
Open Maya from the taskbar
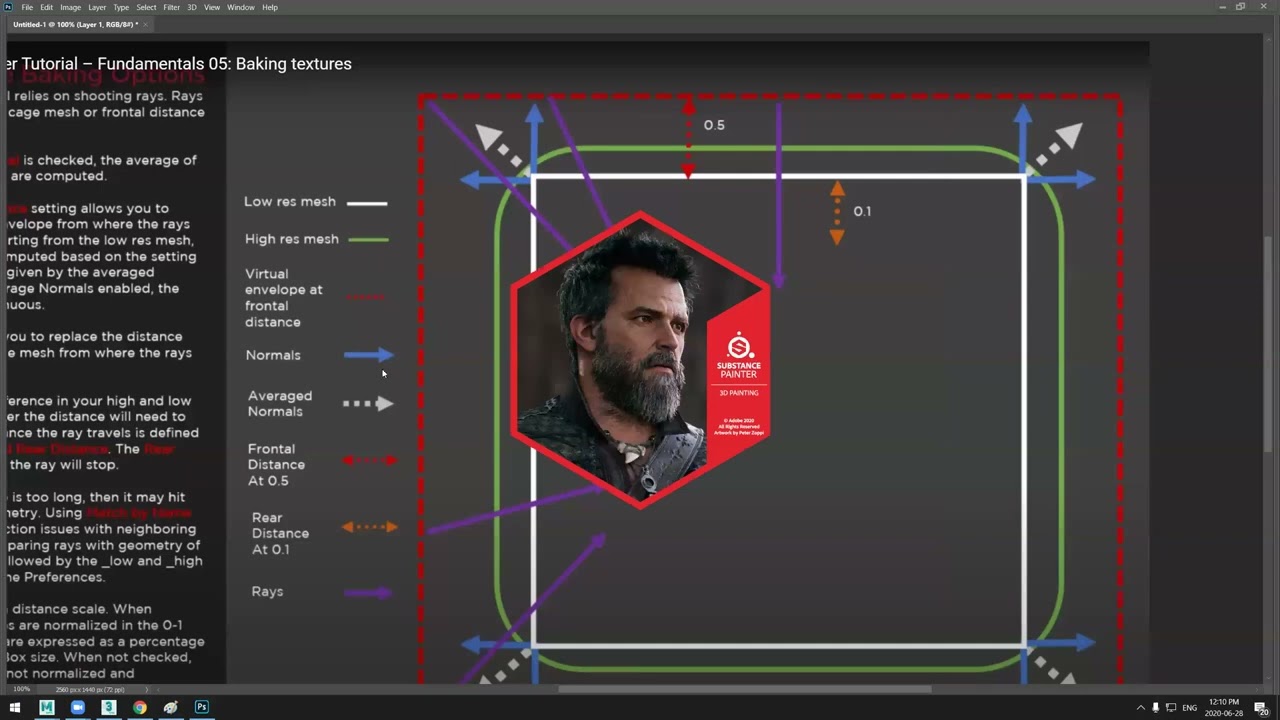(x=46, y=707)
